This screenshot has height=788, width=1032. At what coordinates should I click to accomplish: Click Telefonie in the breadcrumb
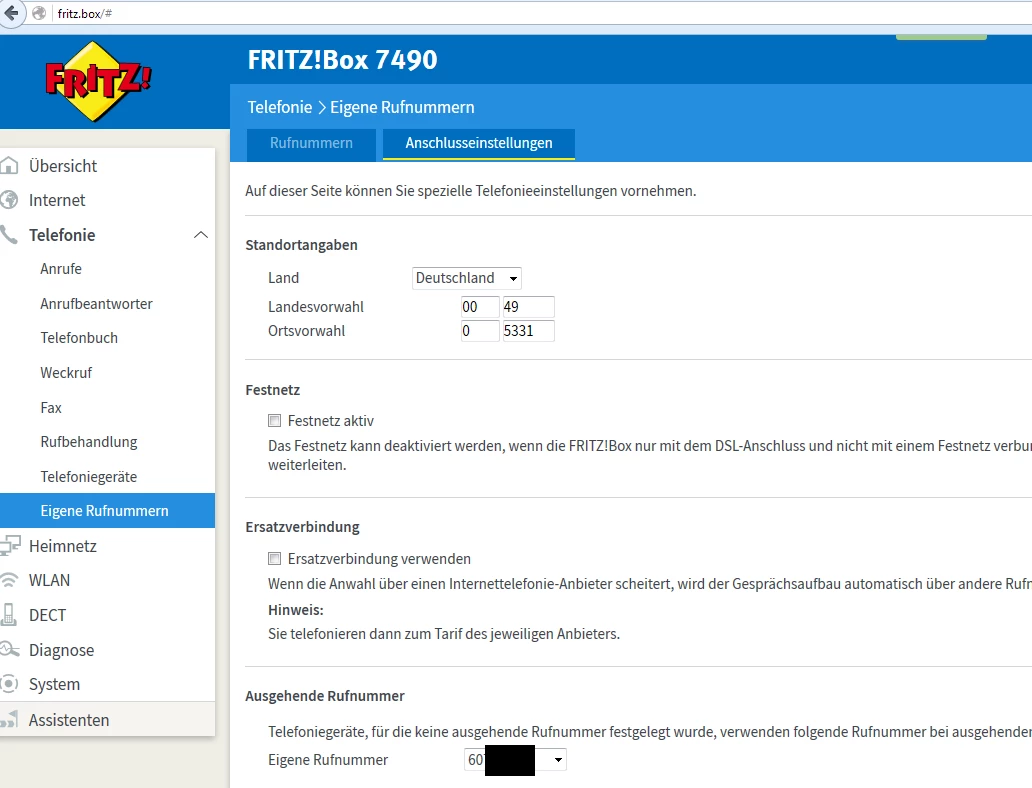click(280, 107)
